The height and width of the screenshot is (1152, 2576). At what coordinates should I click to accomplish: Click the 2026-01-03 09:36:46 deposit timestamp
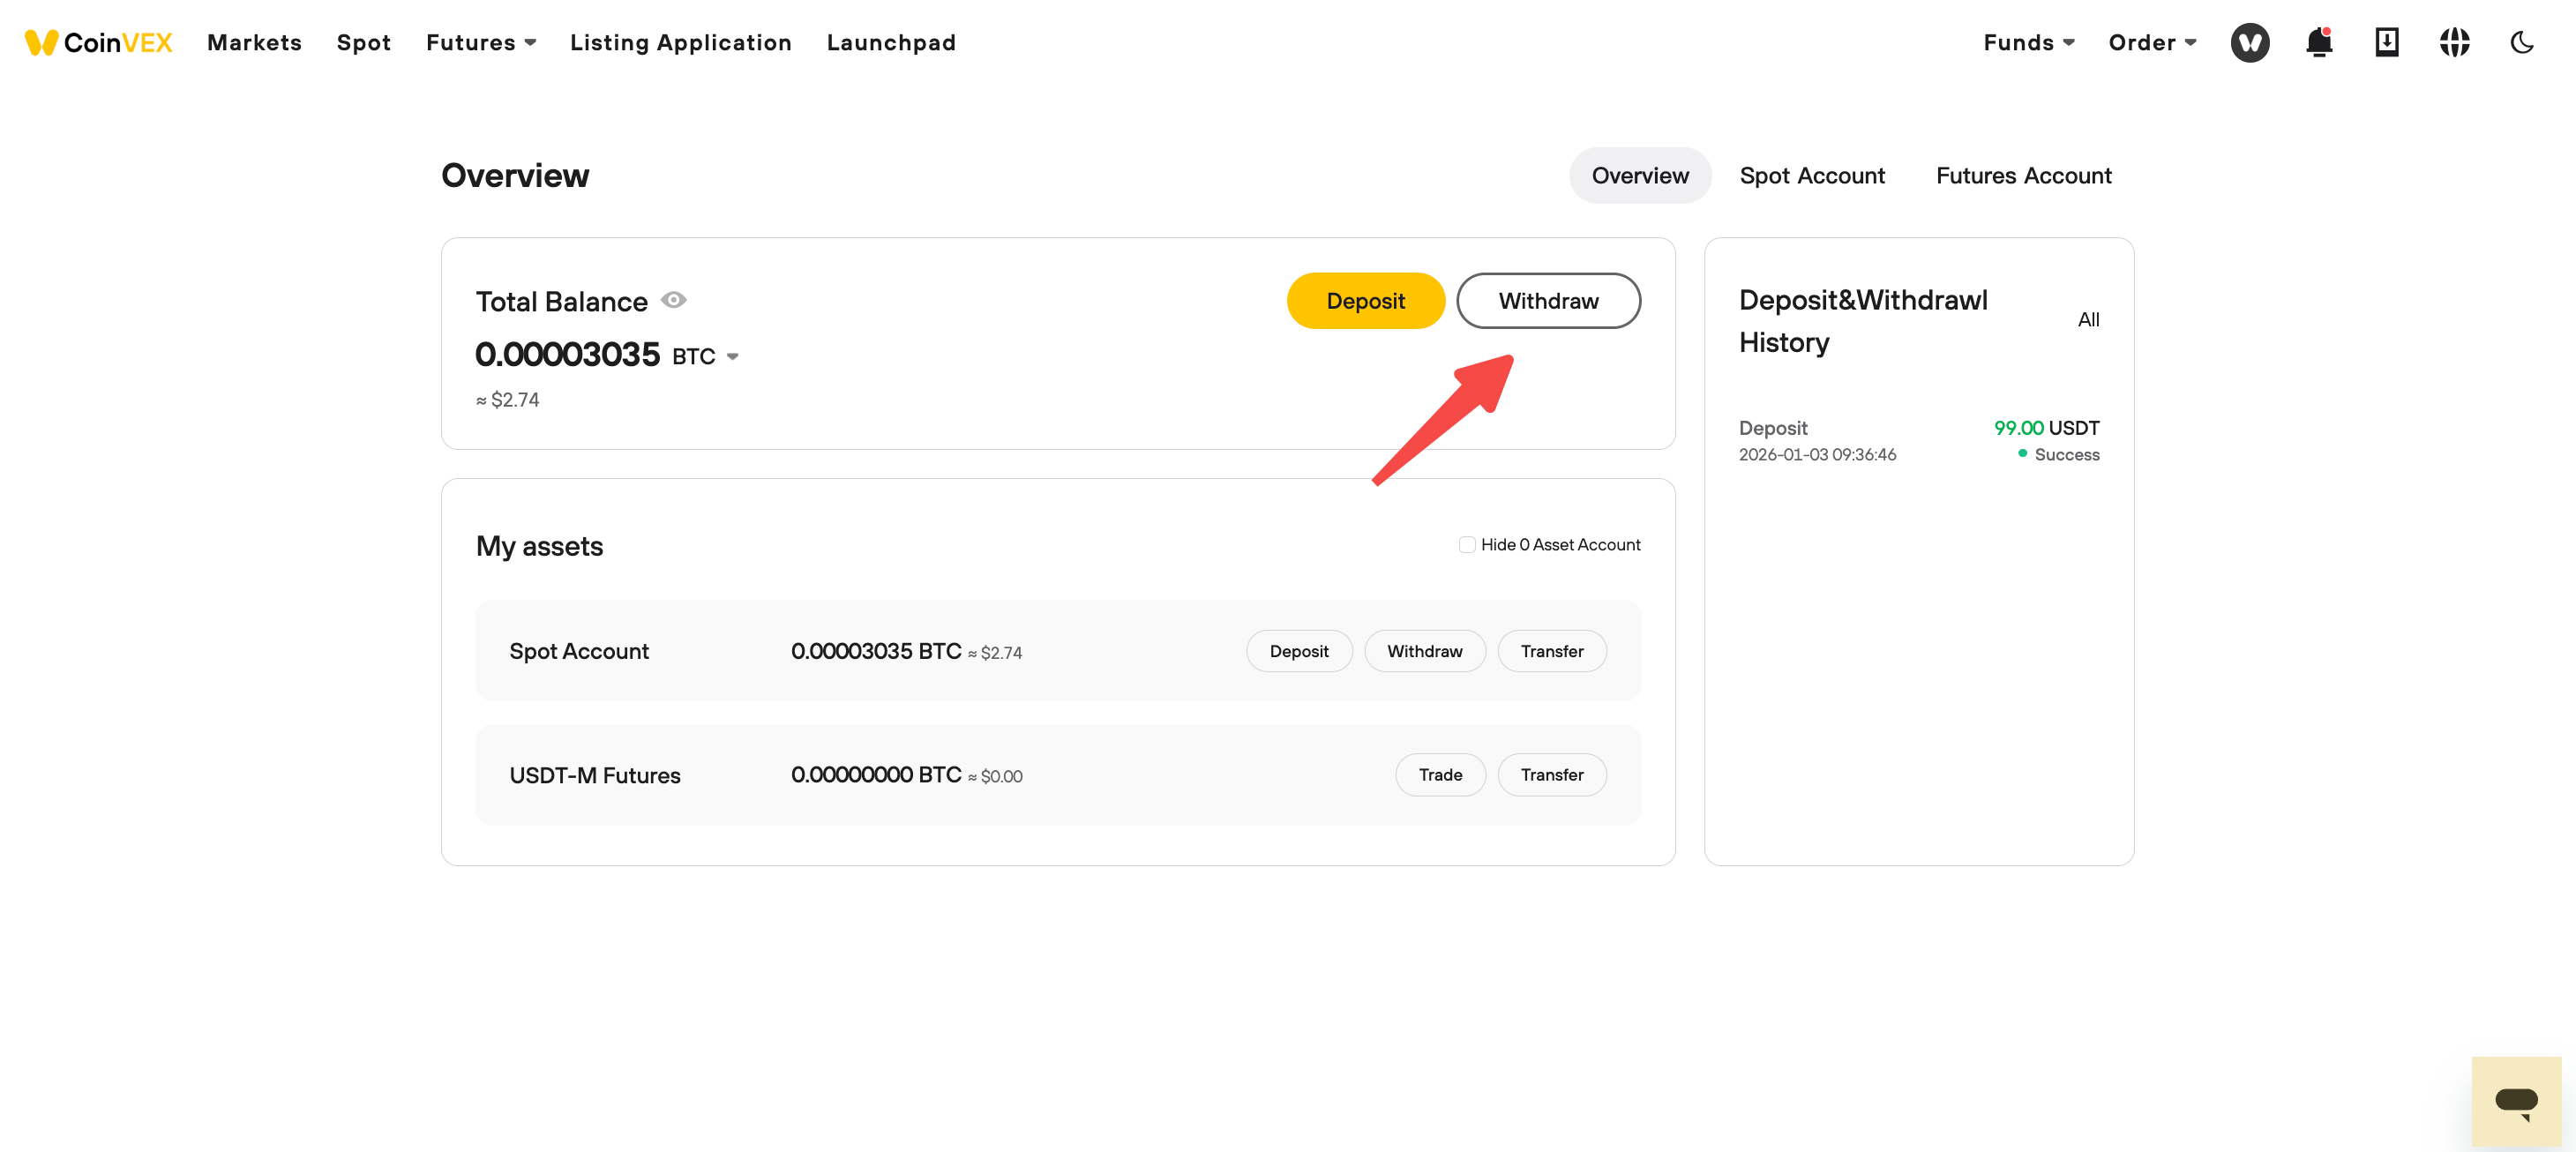[1817, 454]
